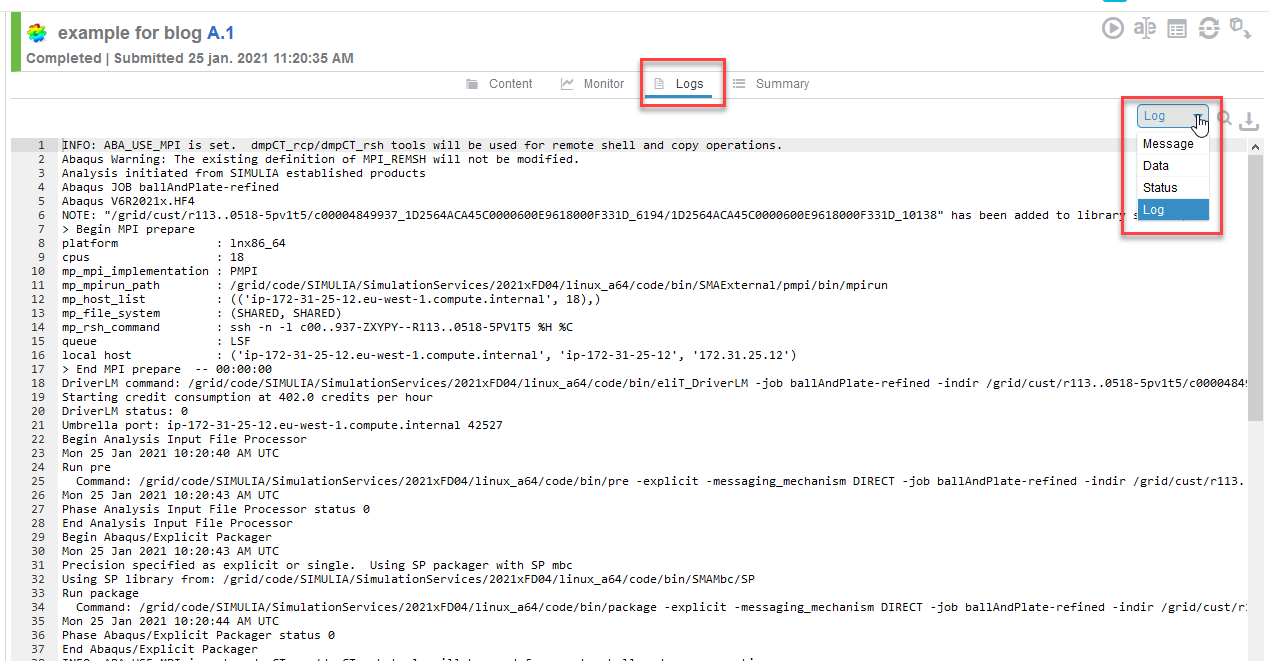Open the table properties icon
The width and height of the screenshot is (1280, 661).
click(x=1177, y=30)
